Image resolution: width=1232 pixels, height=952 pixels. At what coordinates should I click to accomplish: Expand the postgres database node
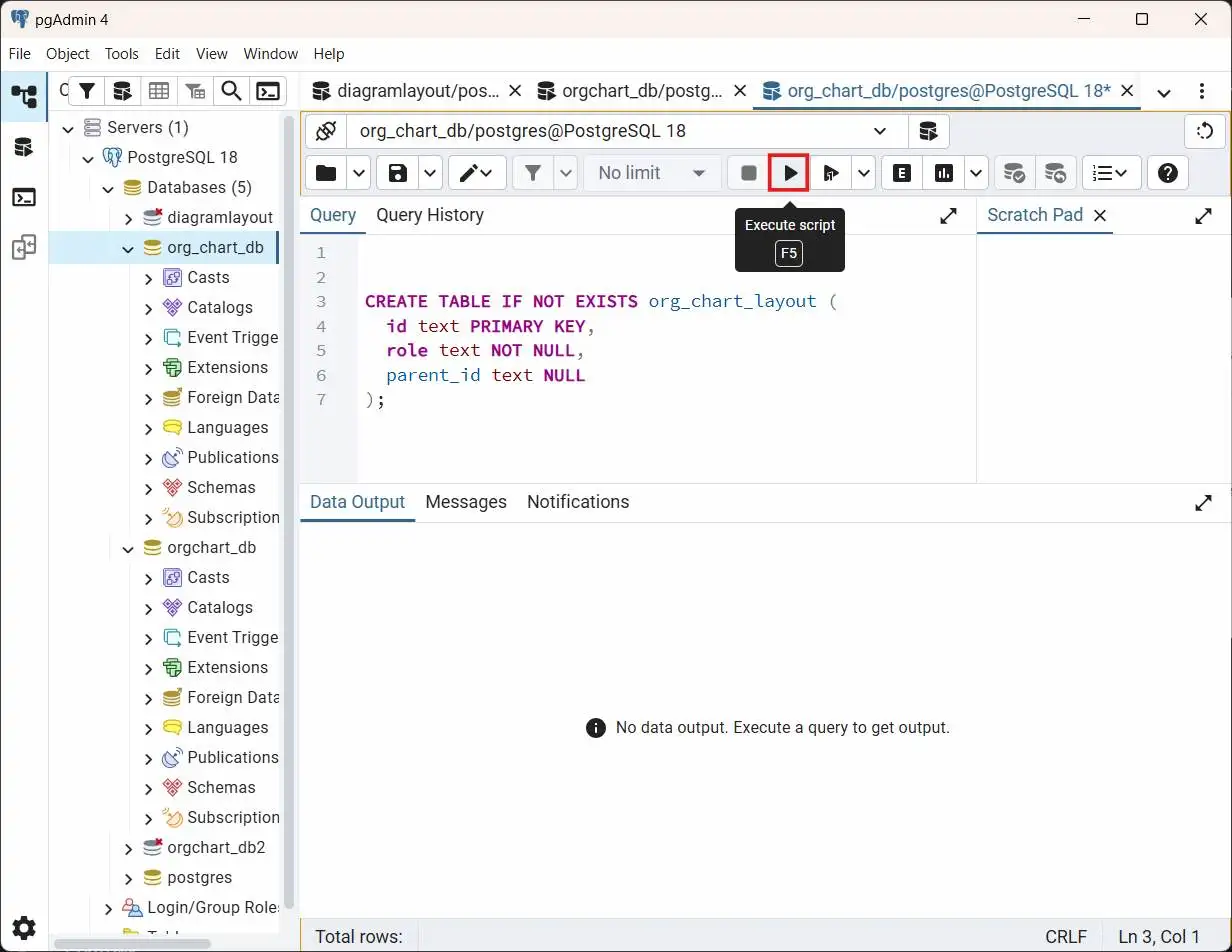tap(128, 878)
